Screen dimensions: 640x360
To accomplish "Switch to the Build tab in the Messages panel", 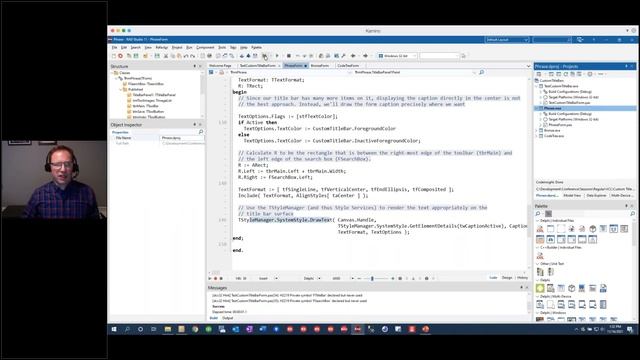I will pos(213,318).
